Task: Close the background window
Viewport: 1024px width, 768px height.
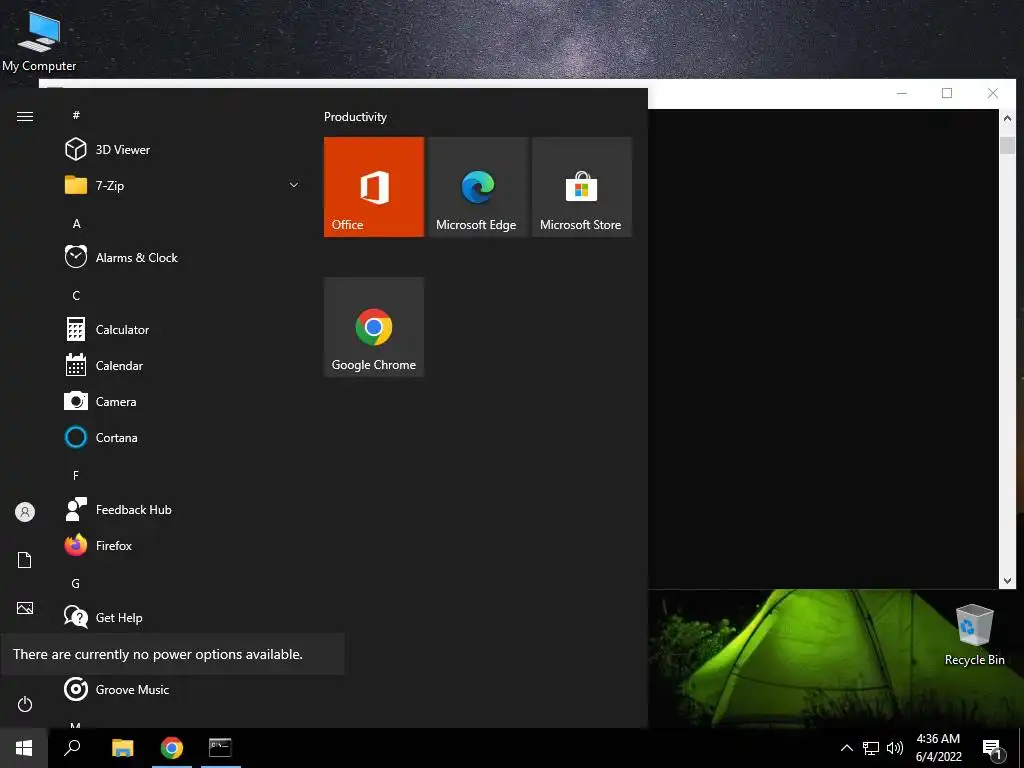Action: click(993, 93)
